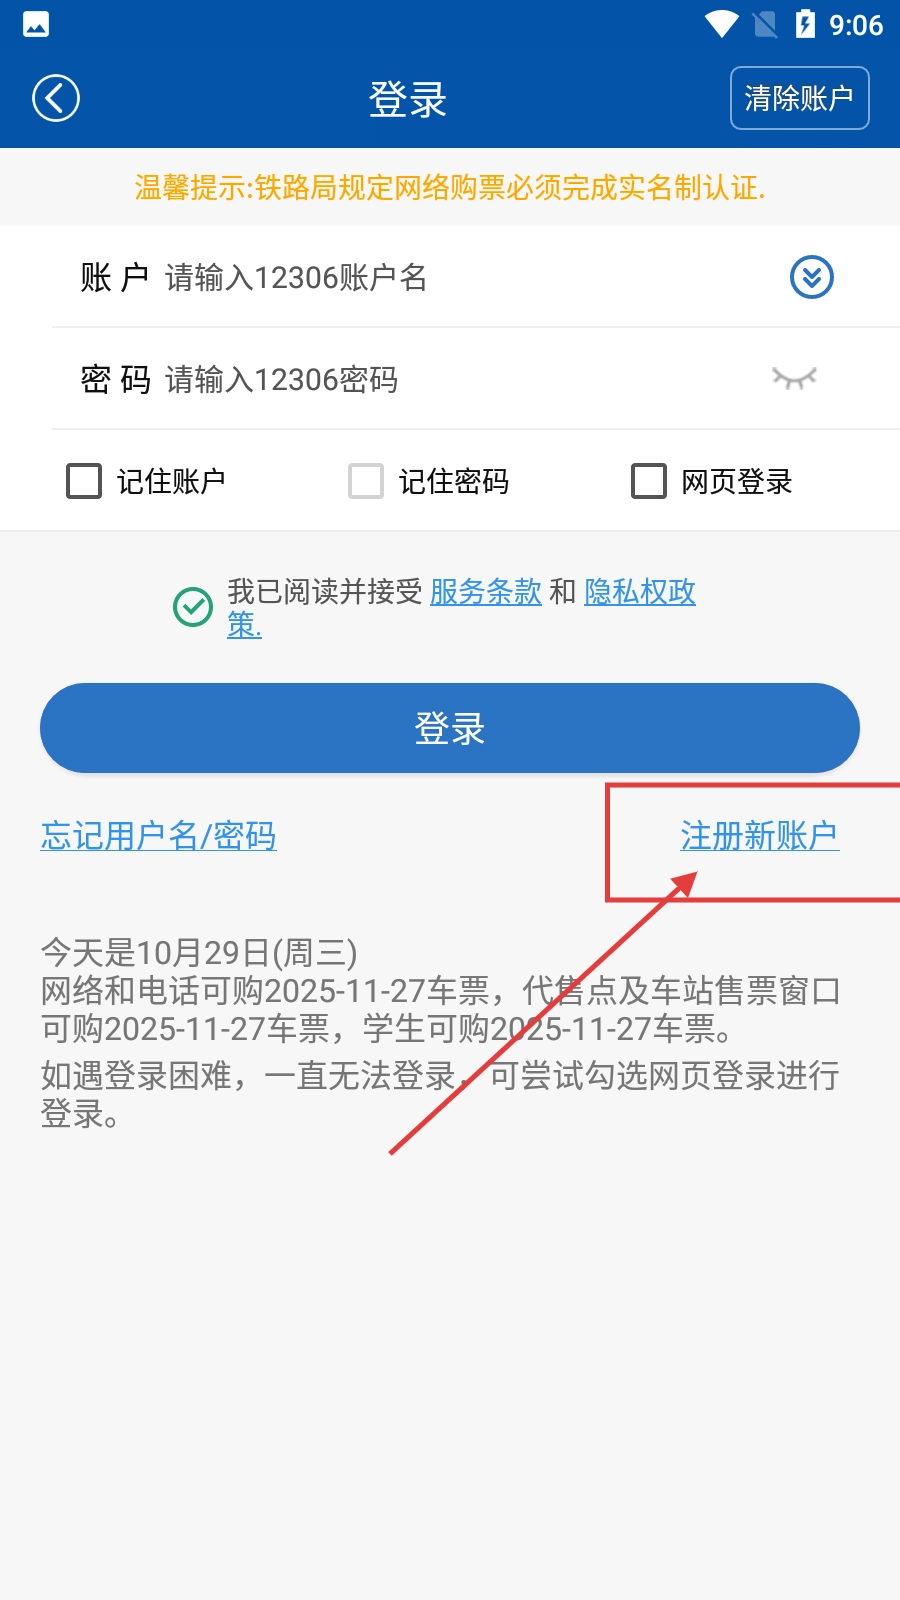Toggle the green agreement checkmark
900x1600 pixels.
193,607
